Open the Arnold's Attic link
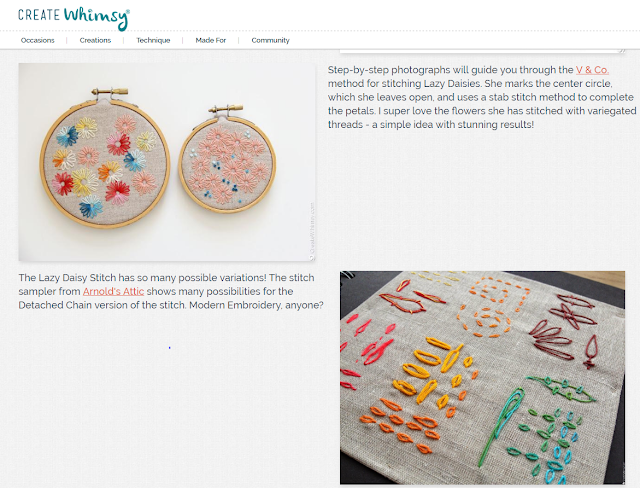 [x=113, y=291]
